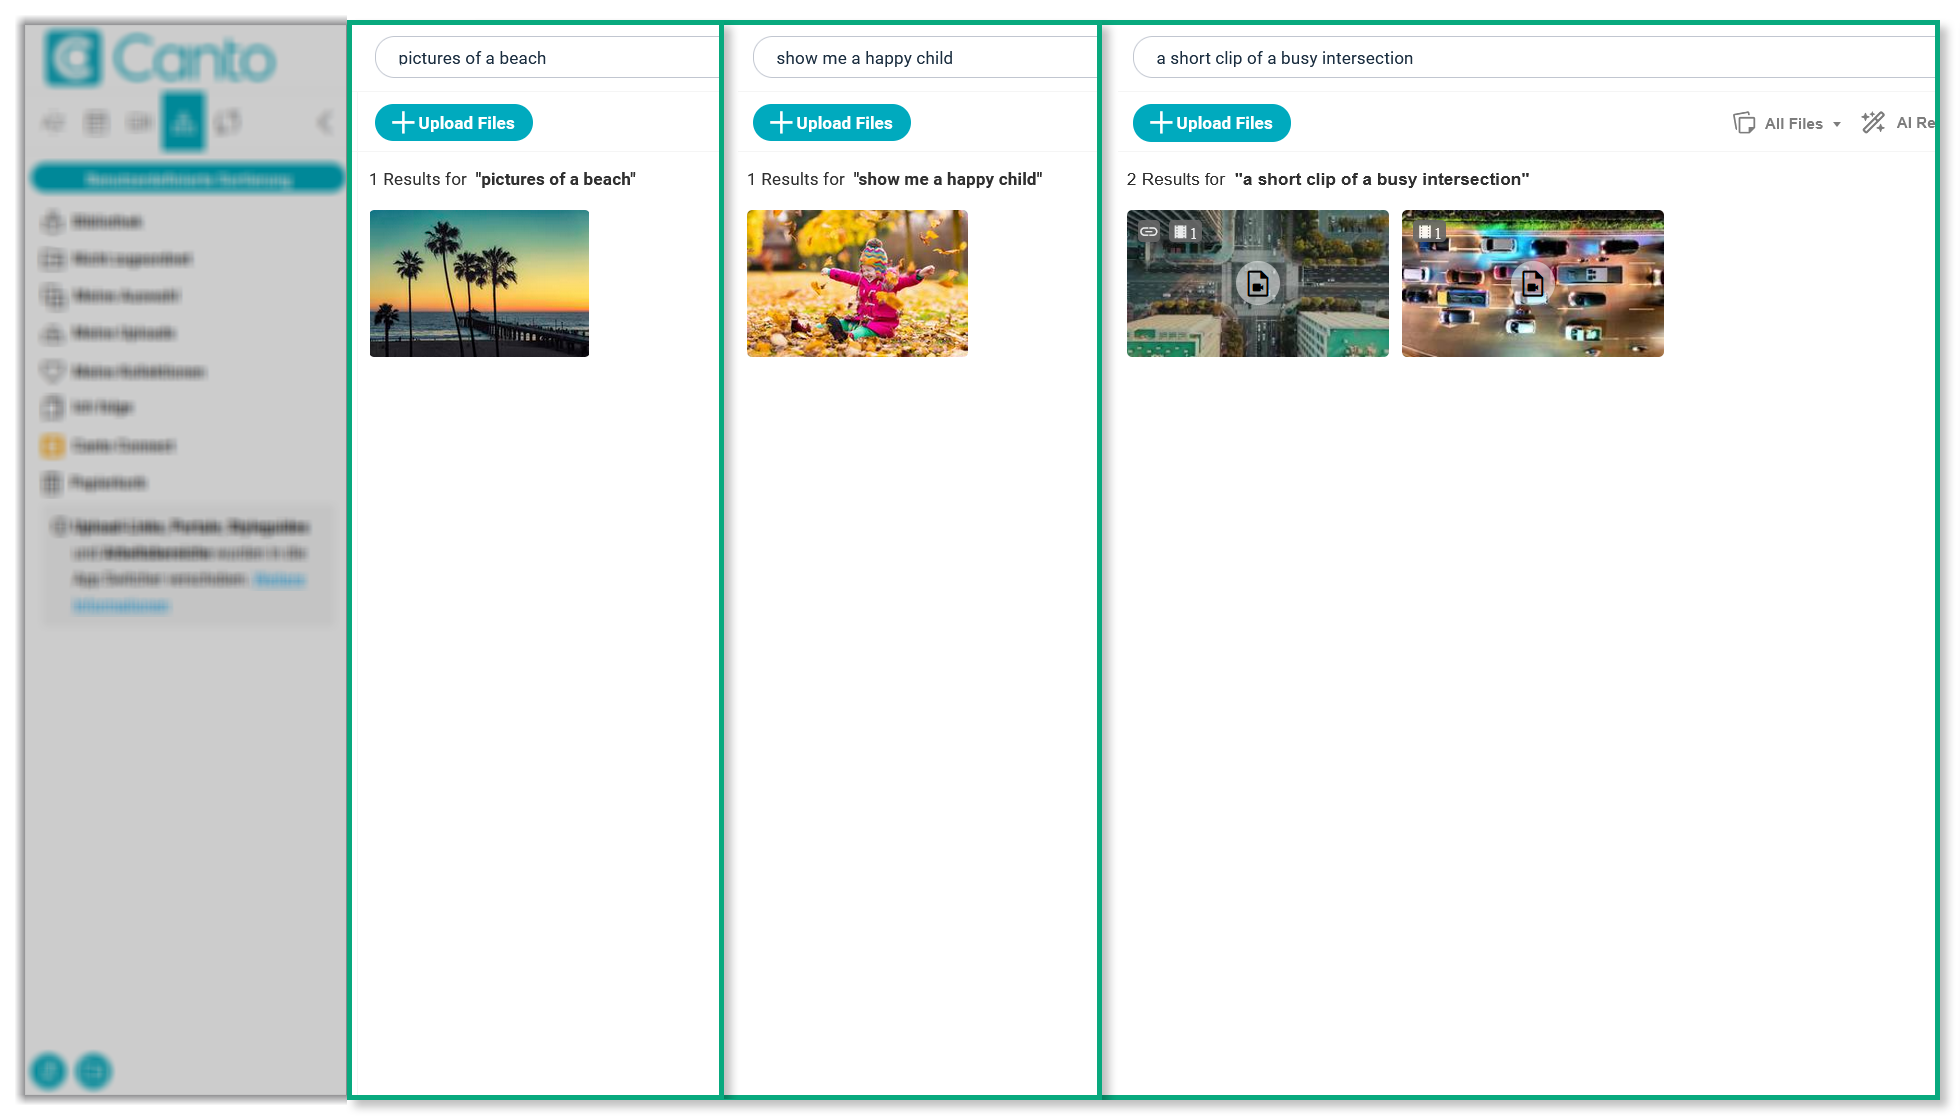Open the aerial city intersection video thumbnail
1960x1120 pixels.
coord(1257,283)
